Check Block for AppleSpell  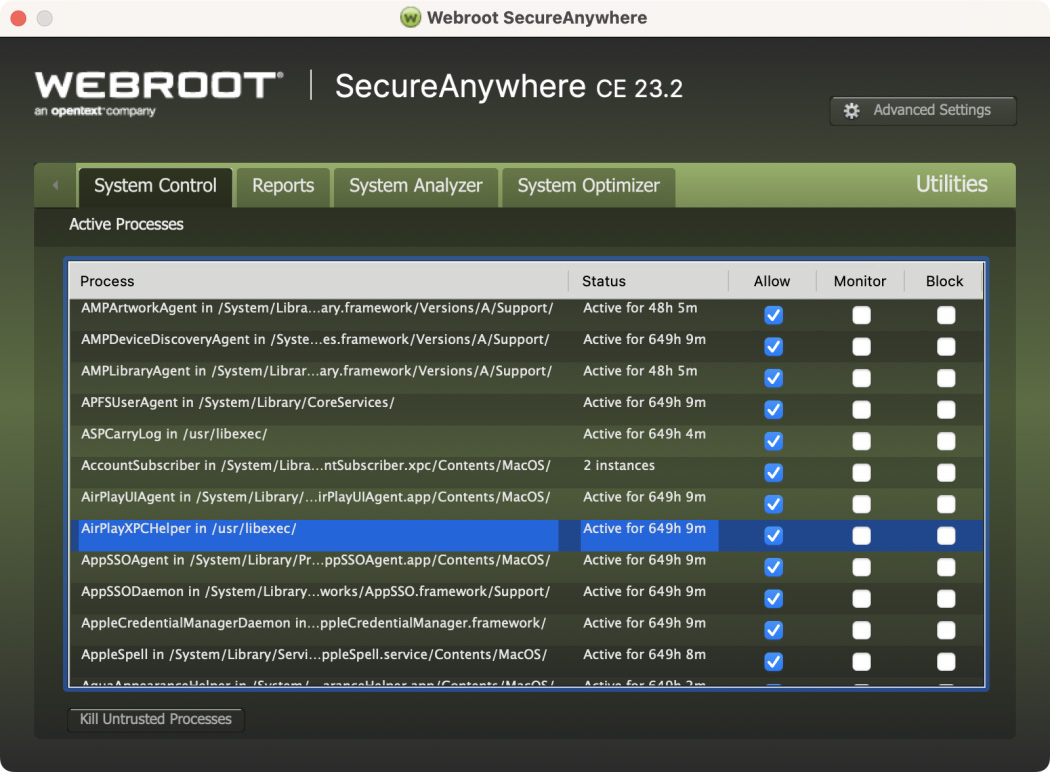[x=946, y=662]
